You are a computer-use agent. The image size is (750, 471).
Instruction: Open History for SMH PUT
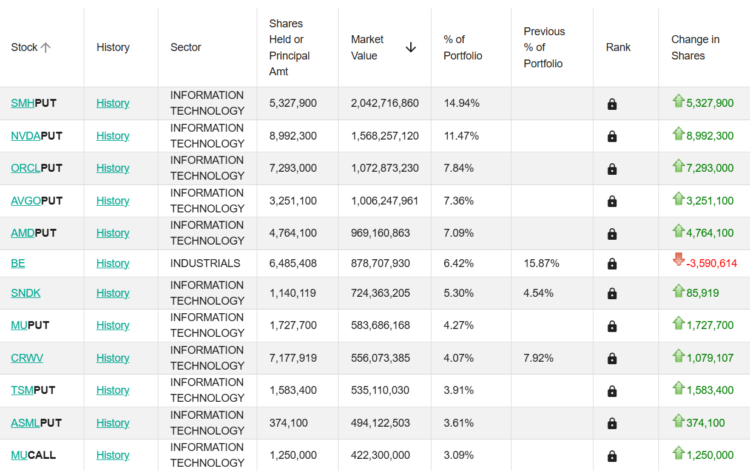point(113,103)
